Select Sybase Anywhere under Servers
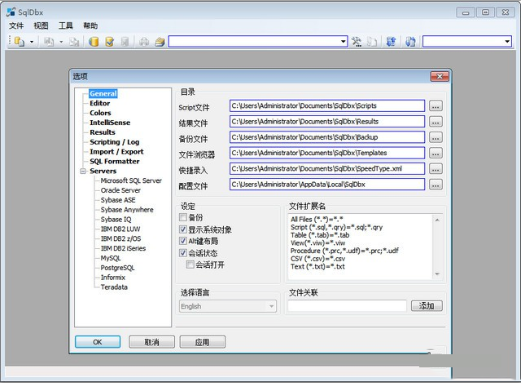The image size is (521, 383). click(127, 210)
